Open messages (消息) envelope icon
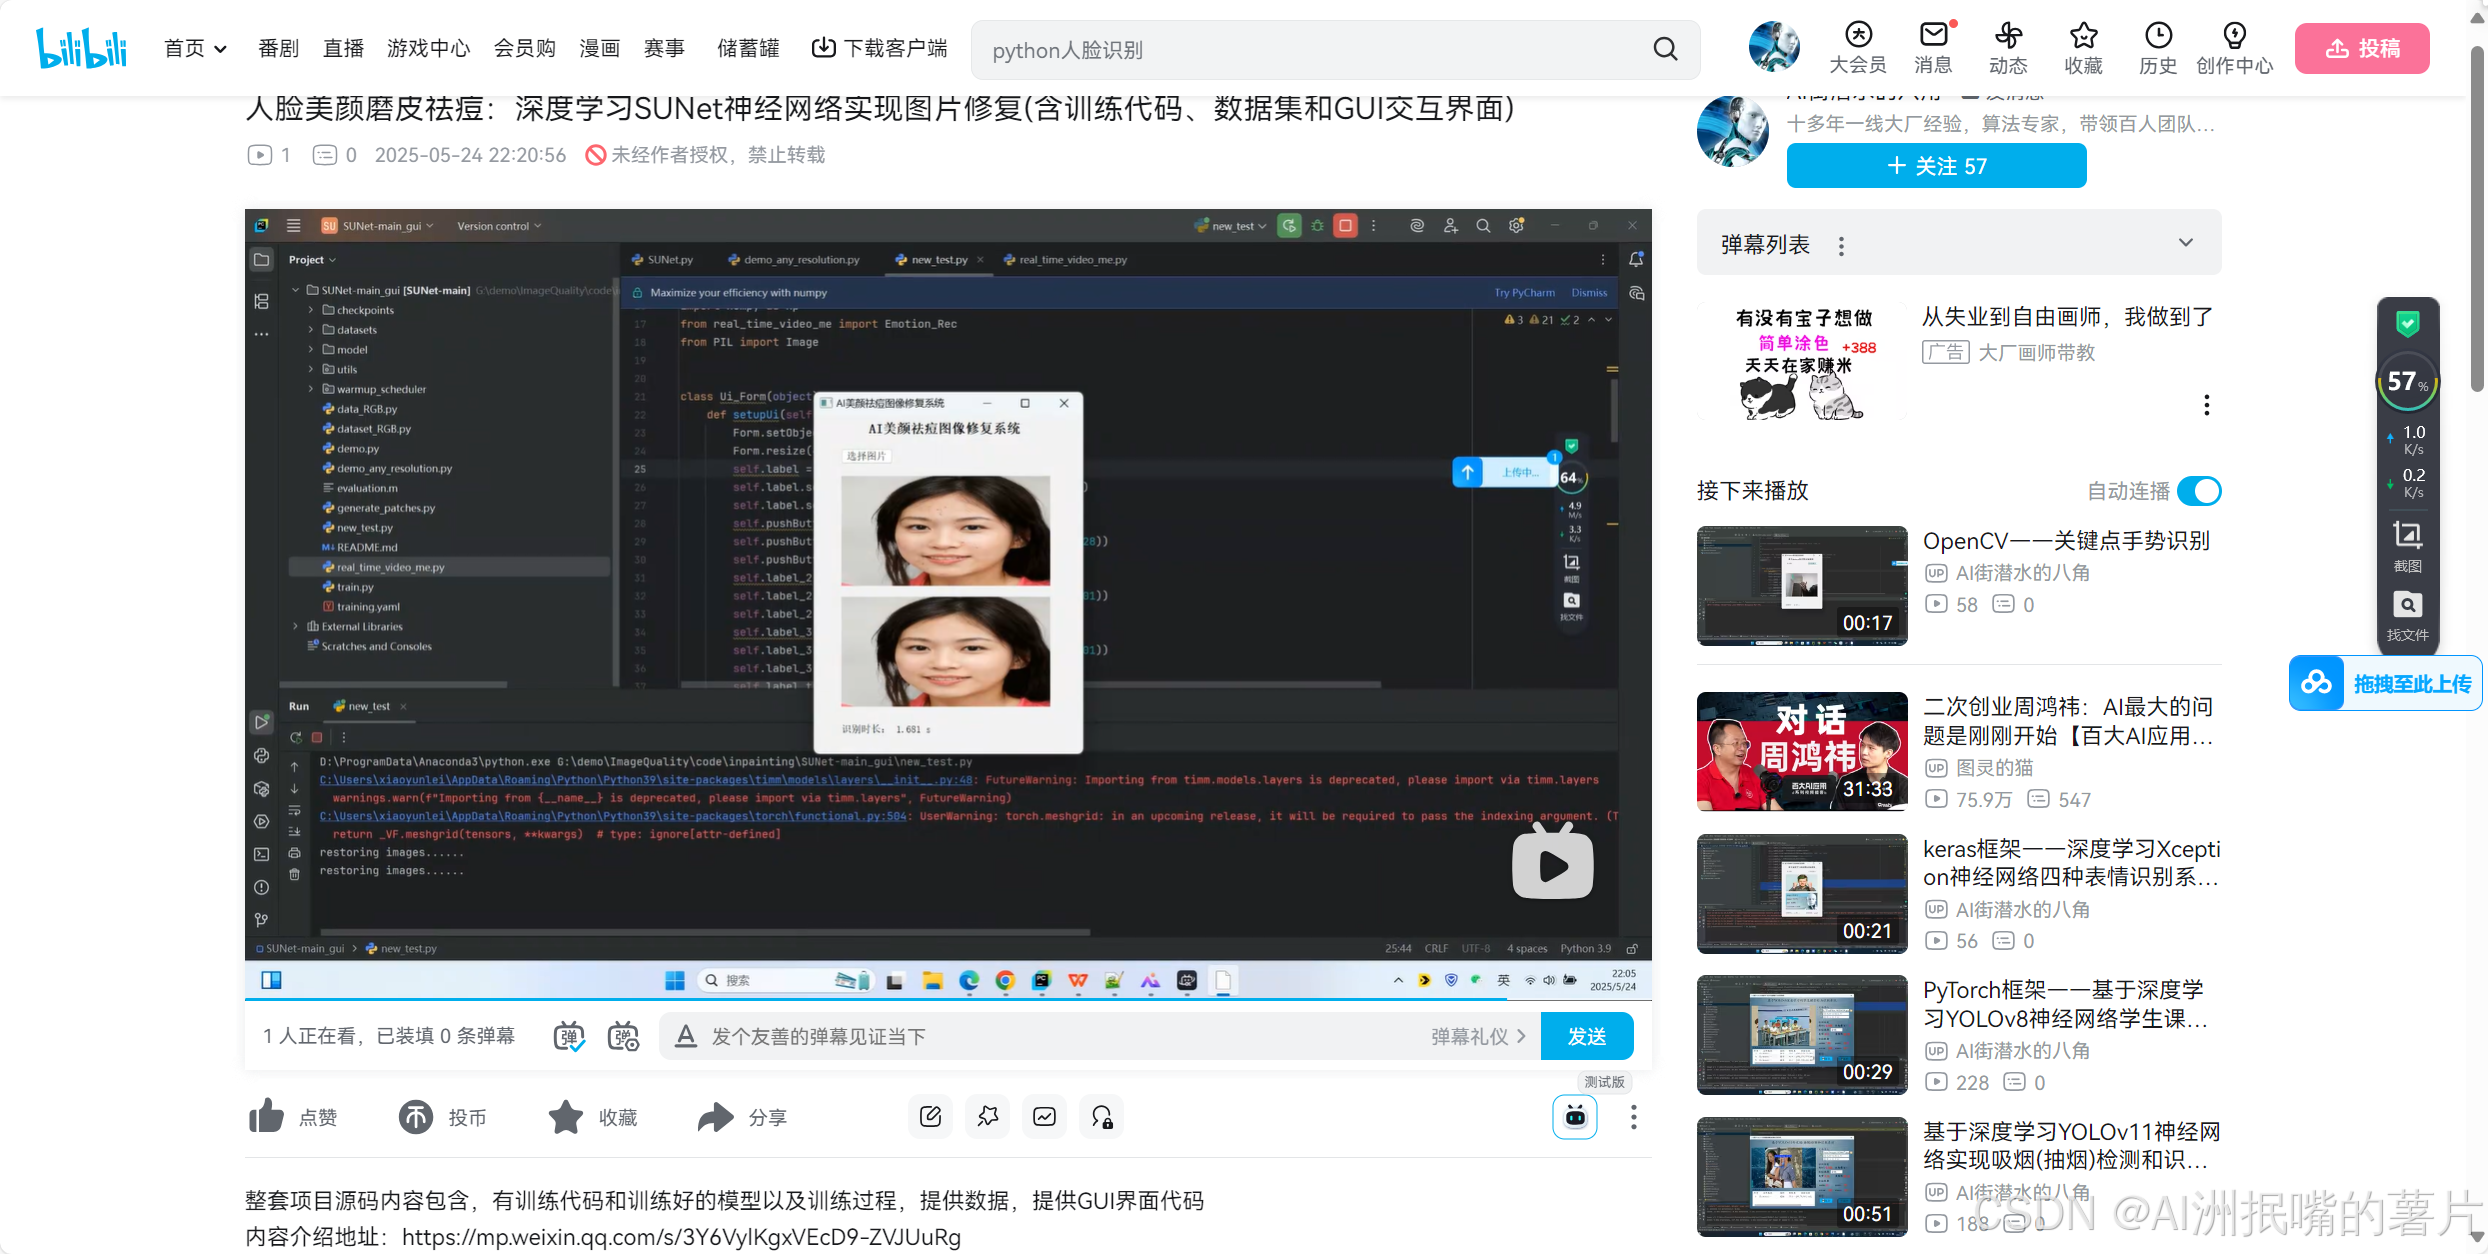This screenshot has width=2488, height=1254. pos(1933,36)
